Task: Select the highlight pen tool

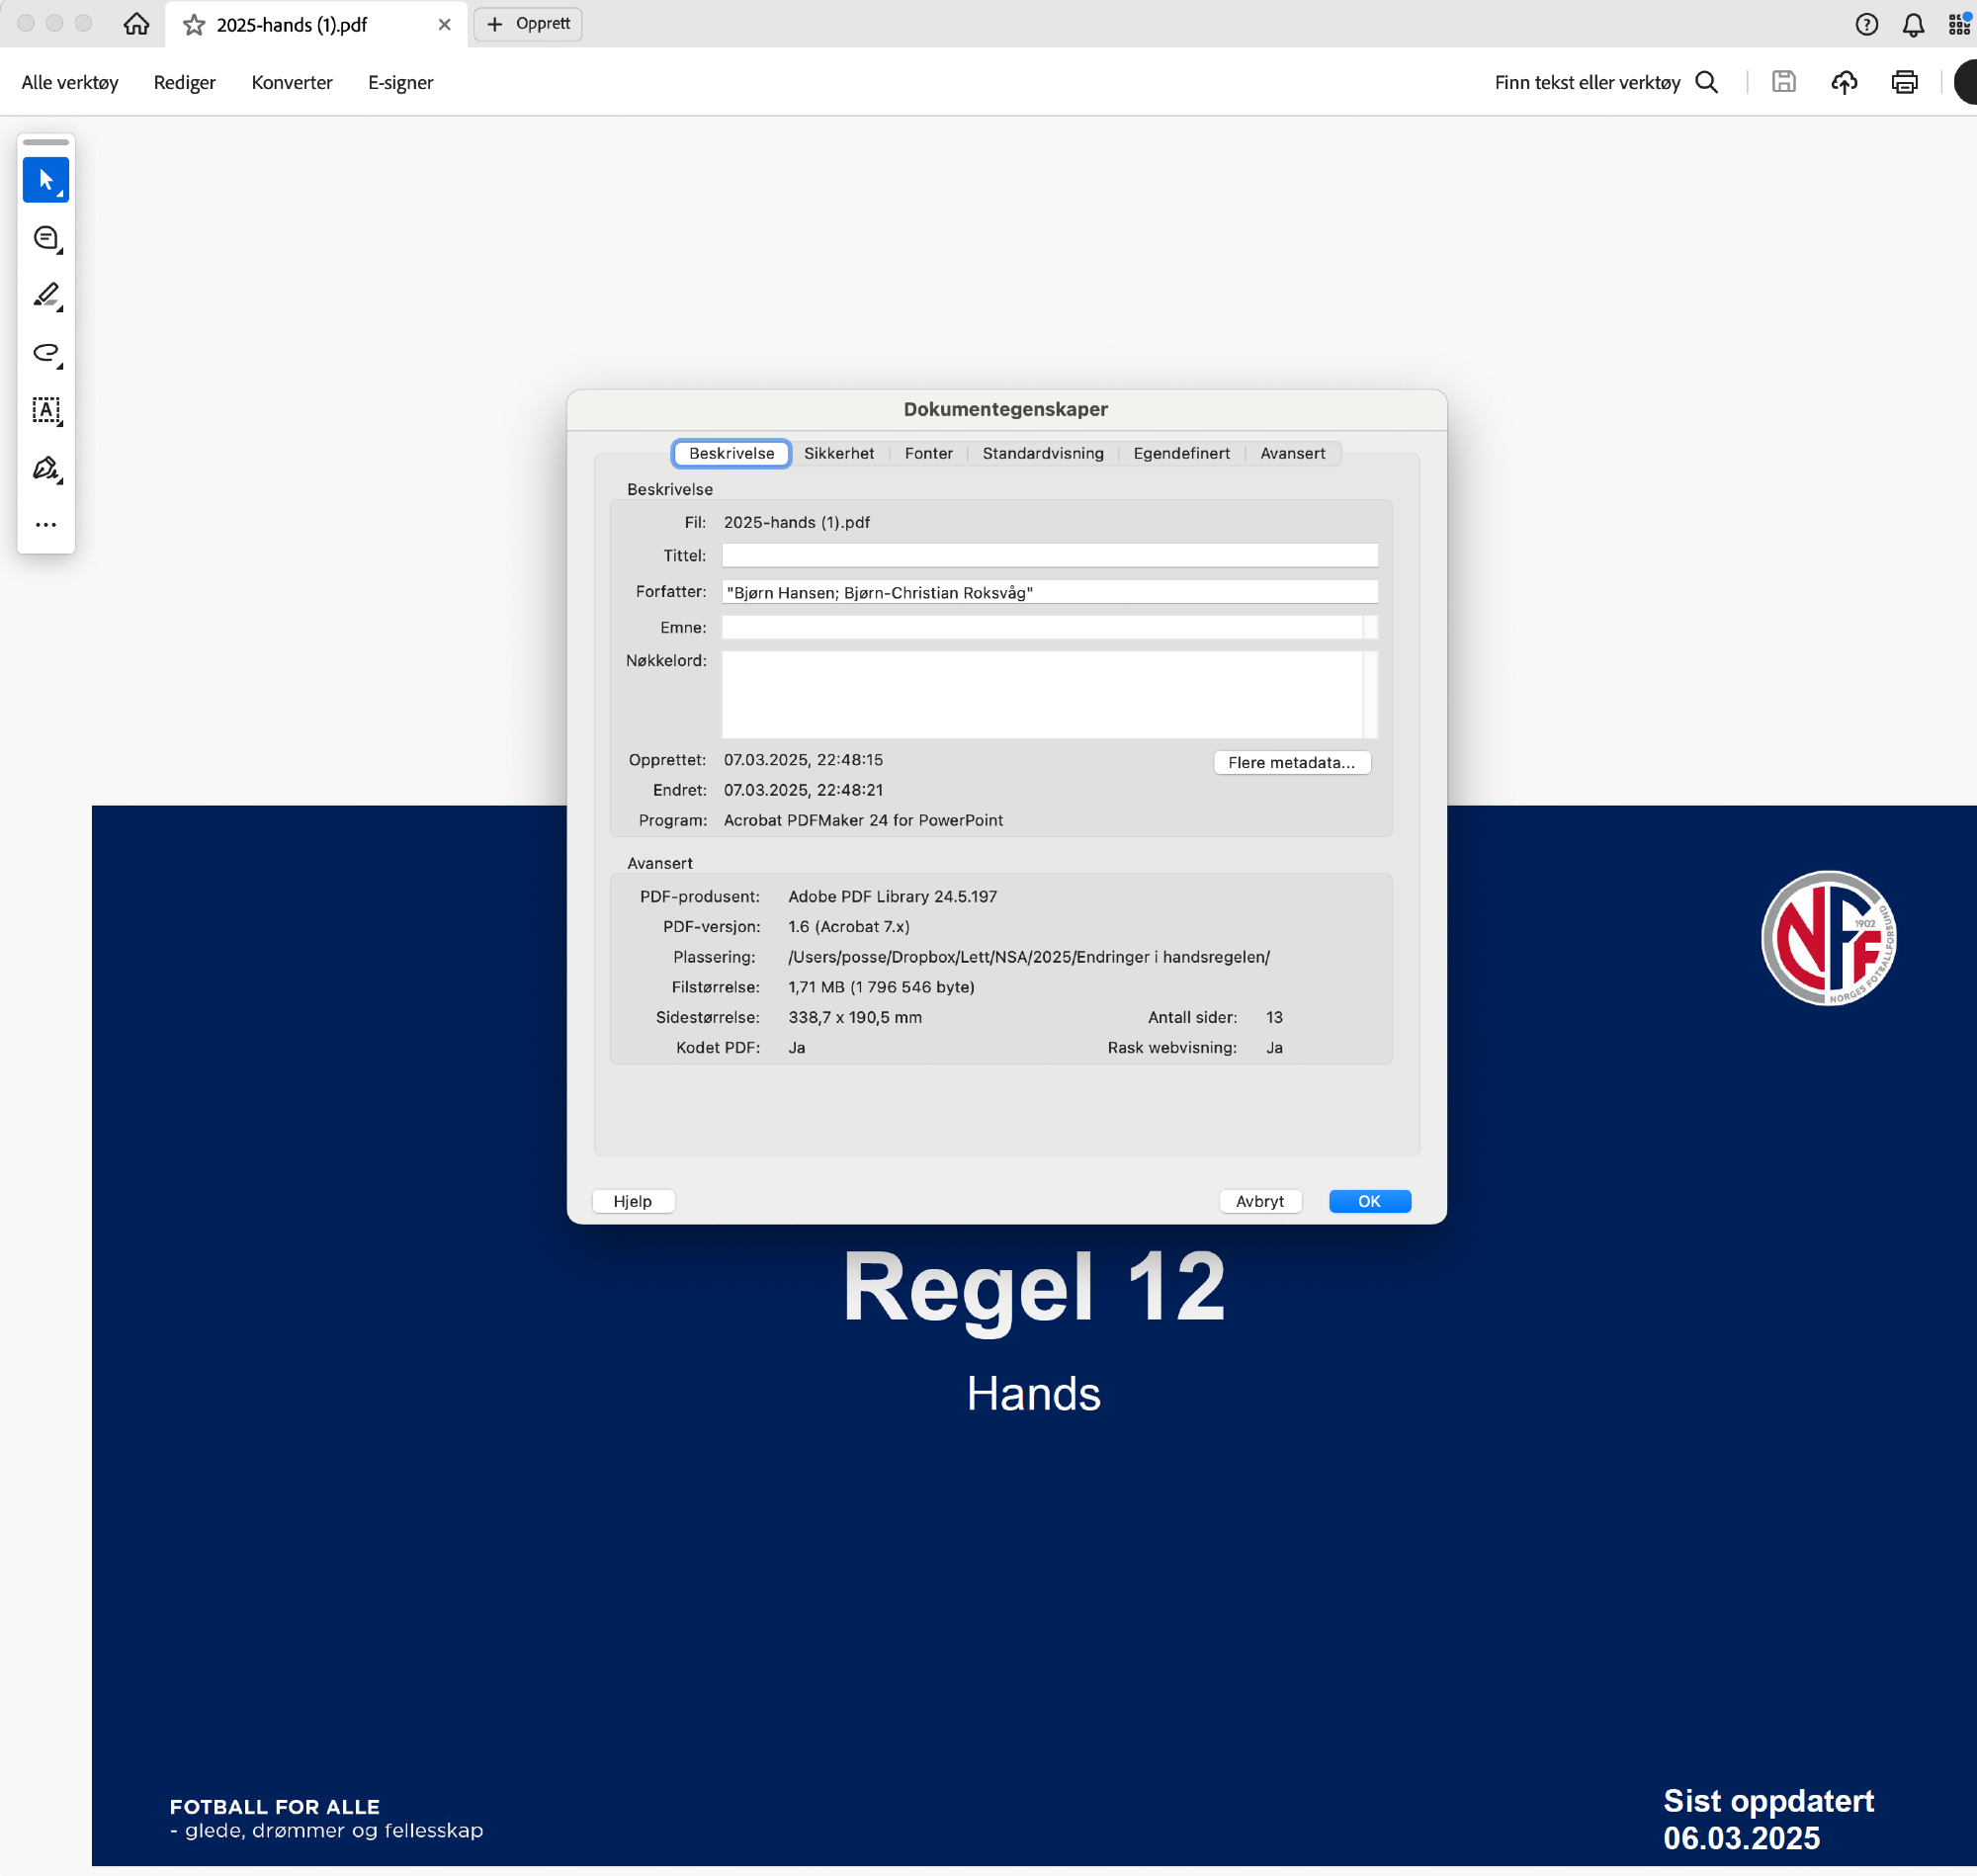Action: click(46, 296)
